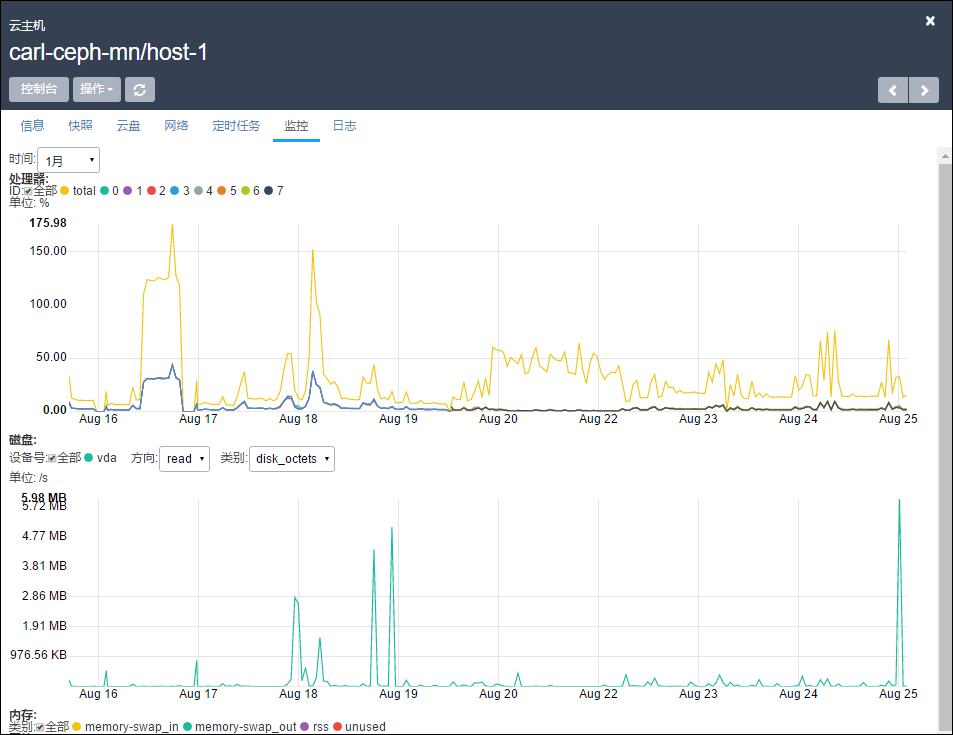This screenshot has height=735, width=953.
Task: Switch to the 云盘 tab
Action: pyautogui.click(x=128, y=126)
